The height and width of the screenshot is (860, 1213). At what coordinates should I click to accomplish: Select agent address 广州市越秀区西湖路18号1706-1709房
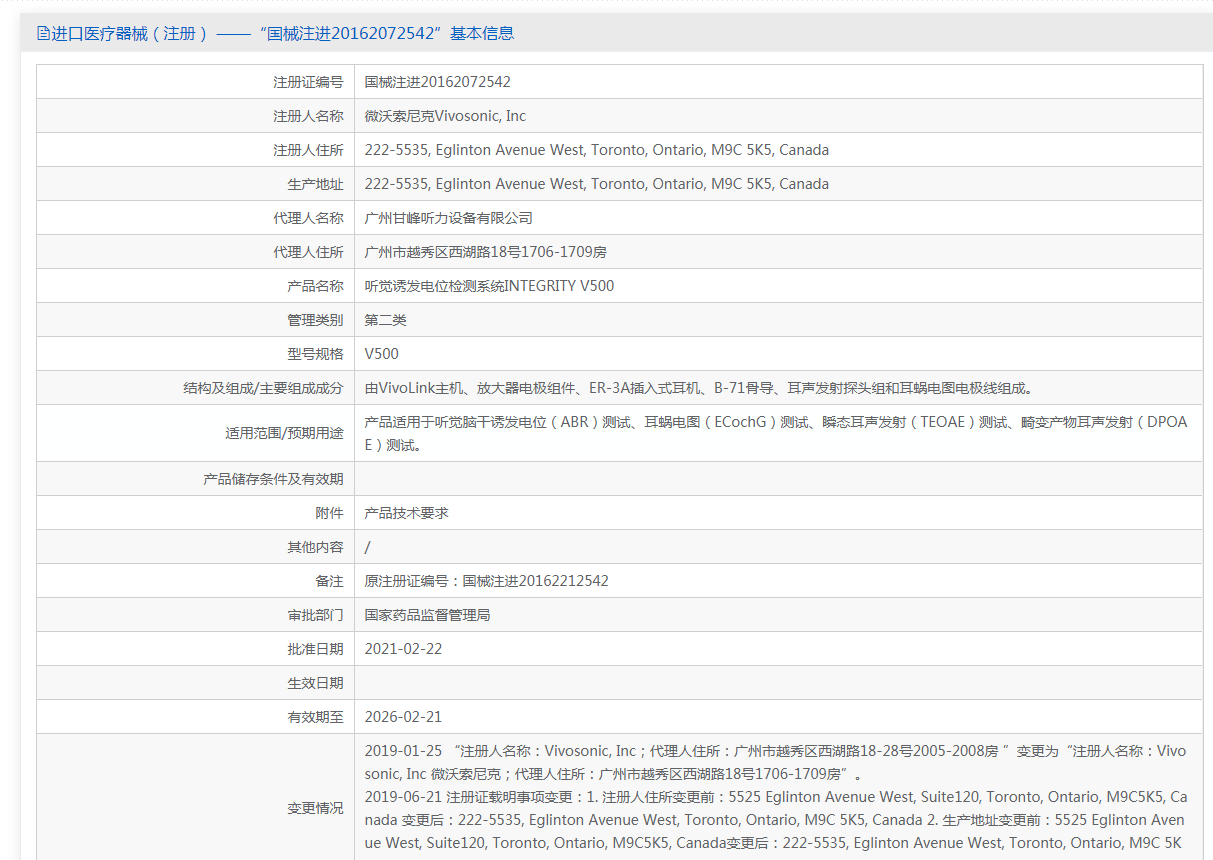(x=486, y=252)
